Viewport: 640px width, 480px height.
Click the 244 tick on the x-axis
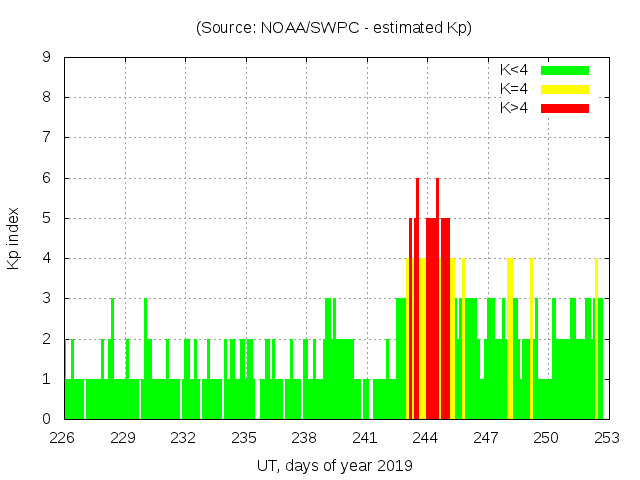click(425, 438)
